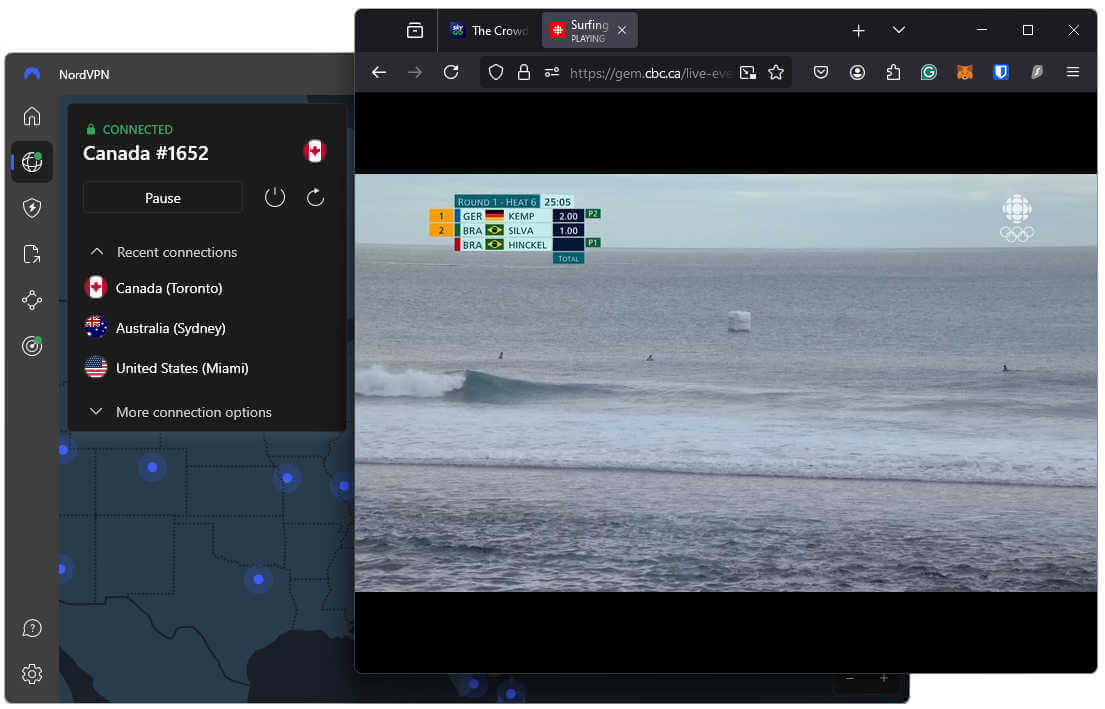Open the Grammarly extension icon

coord(929,73)
